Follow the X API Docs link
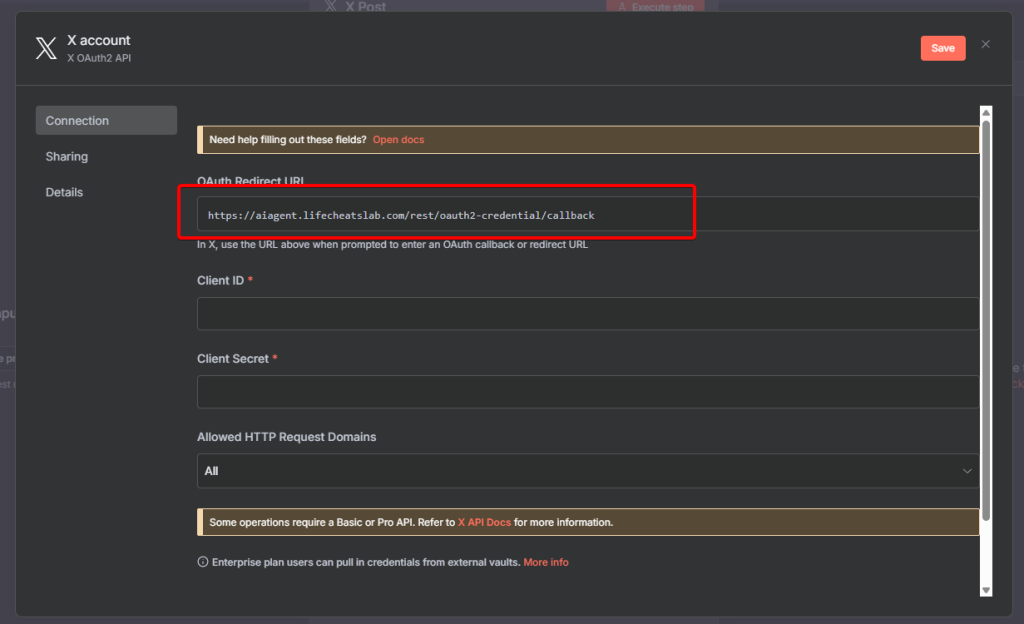This screenshot has height=624, width=1024. [484, 523]
